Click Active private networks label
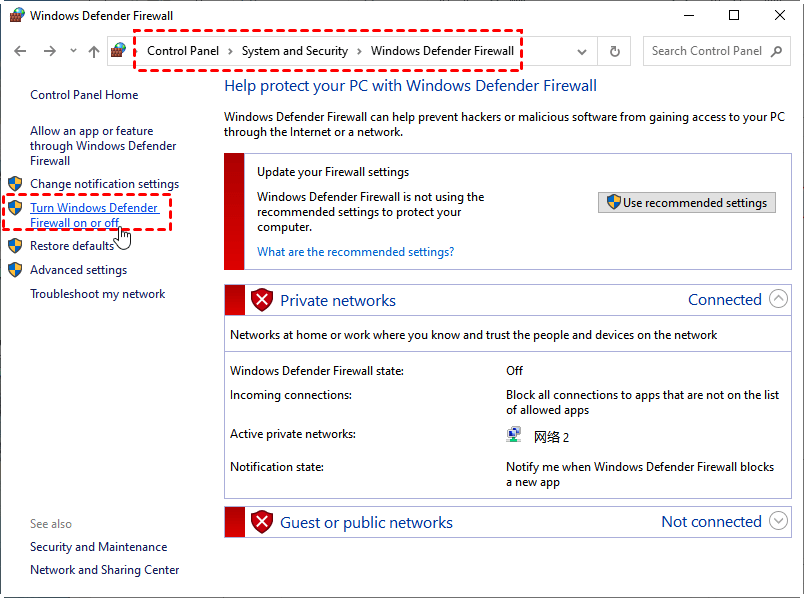 pyautogui.click(x=293, y=434)
